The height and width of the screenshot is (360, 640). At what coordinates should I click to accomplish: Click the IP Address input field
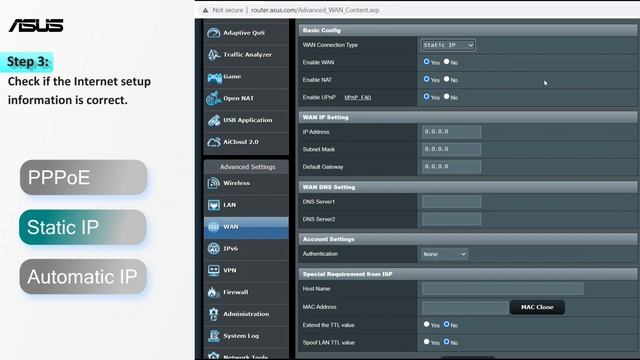(x=451, y=132)
